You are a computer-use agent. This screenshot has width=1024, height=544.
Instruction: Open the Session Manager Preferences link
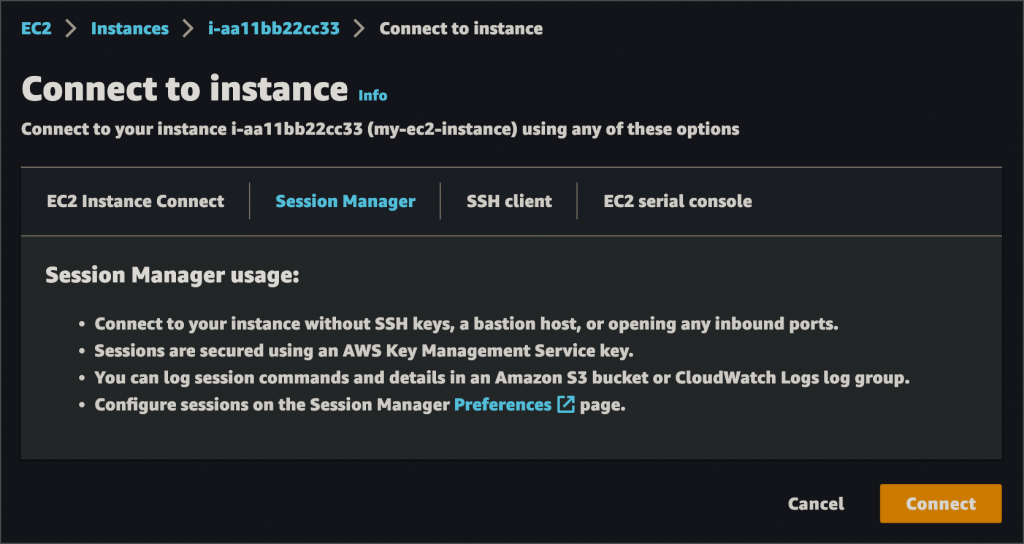503,405
